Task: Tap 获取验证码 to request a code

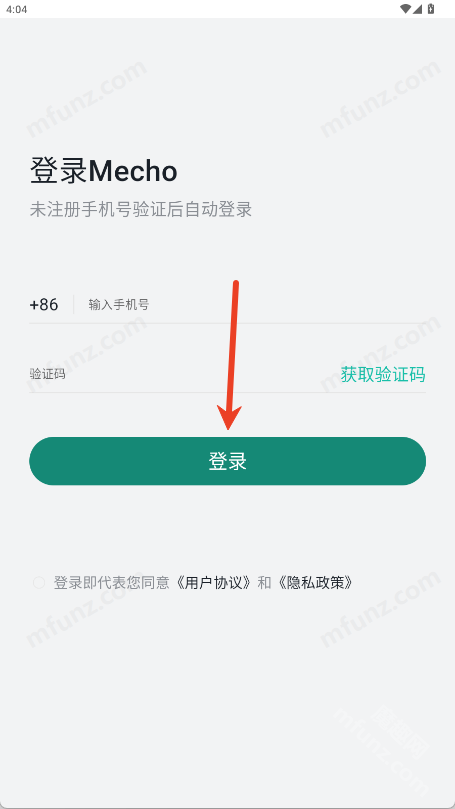Action: pyautogui.click(x=383, y=374)
